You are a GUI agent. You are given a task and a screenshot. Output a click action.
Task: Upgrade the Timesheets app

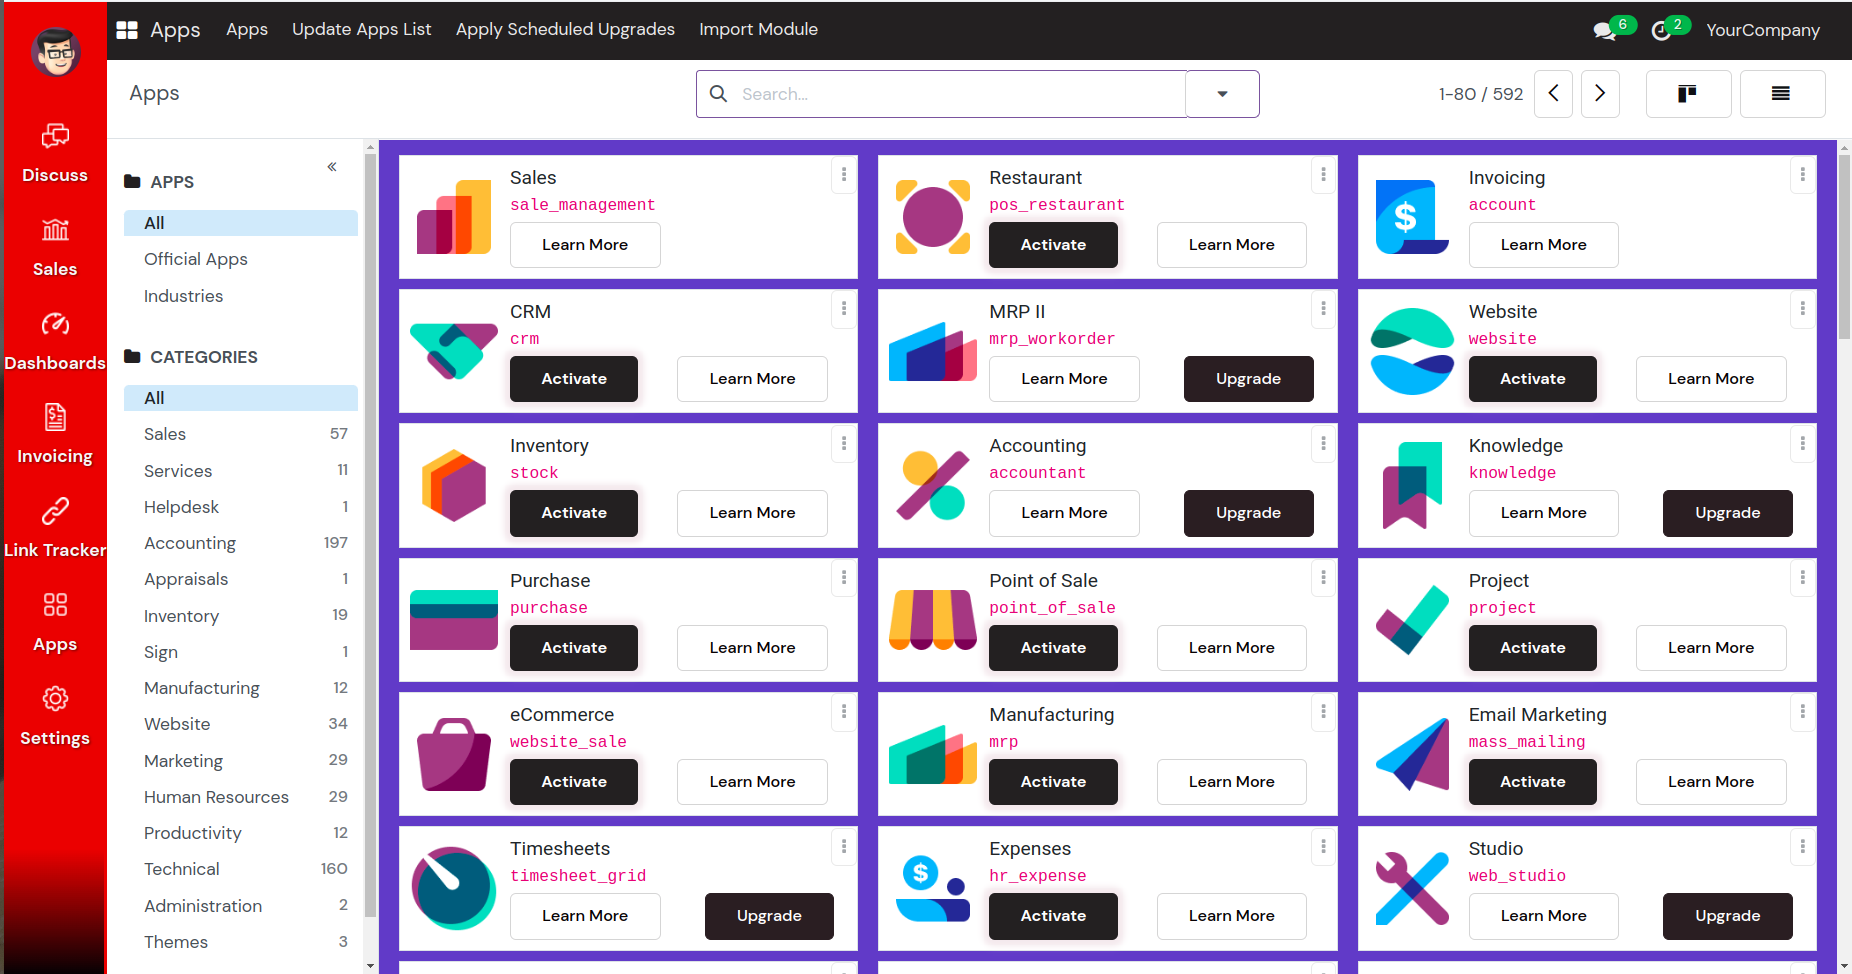coord(769,916)
